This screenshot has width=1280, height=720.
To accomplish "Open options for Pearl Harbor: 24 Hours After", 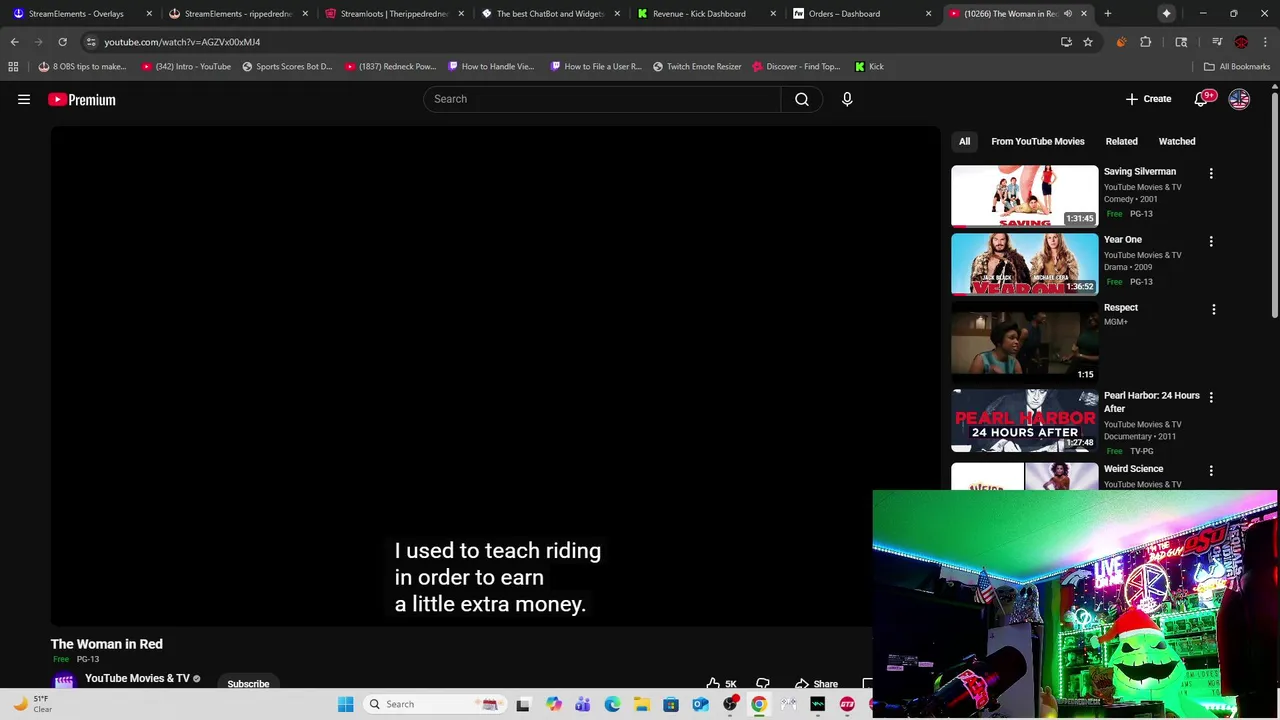I will pyautogui.click(x=1211, y=397).
